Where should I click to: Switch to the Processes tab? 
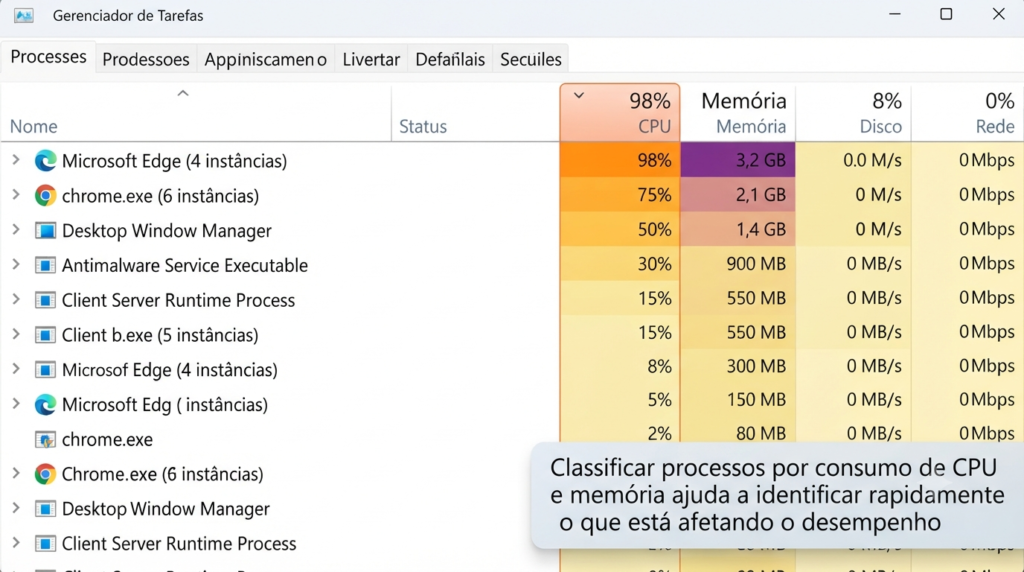tap(48, 57)
